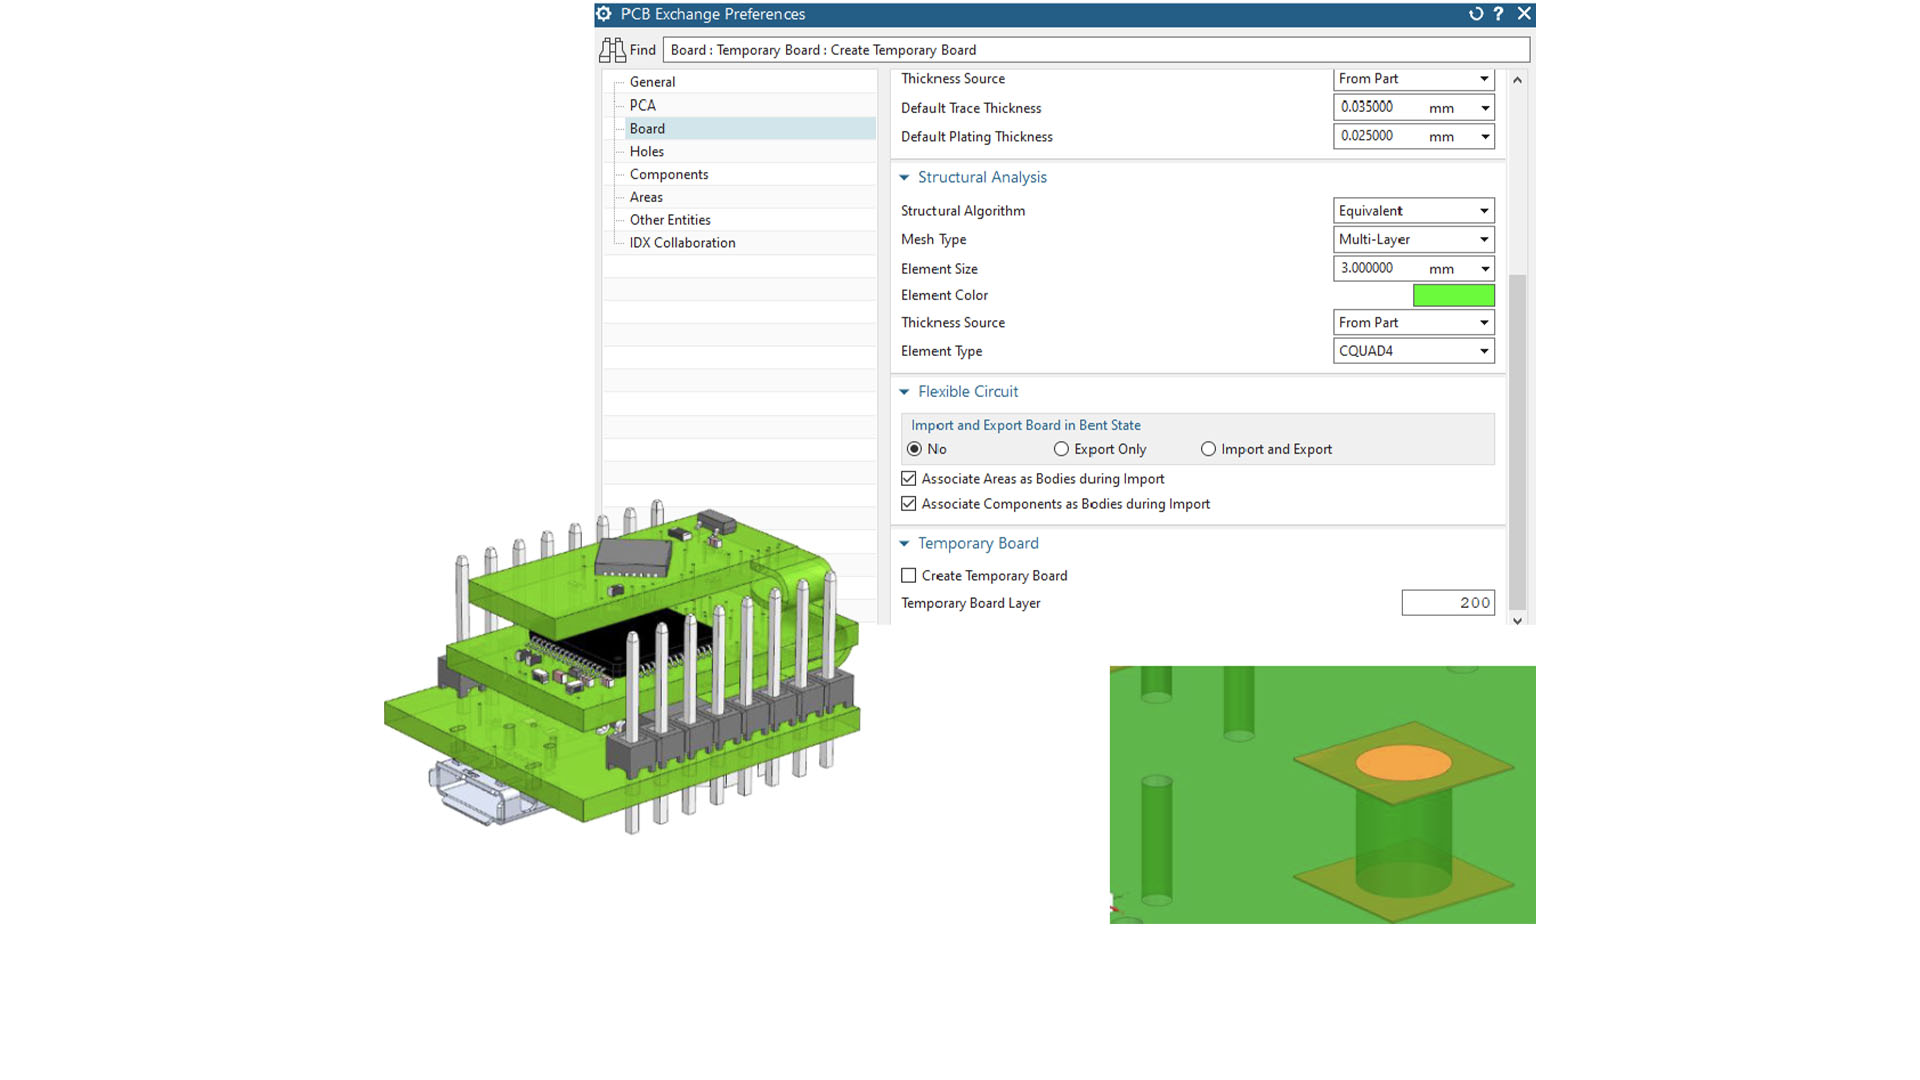Edit the Temporary Board Layer value field
Image resolution: width=1920 pixels, height=1080 pixels.
[1448, 602]
